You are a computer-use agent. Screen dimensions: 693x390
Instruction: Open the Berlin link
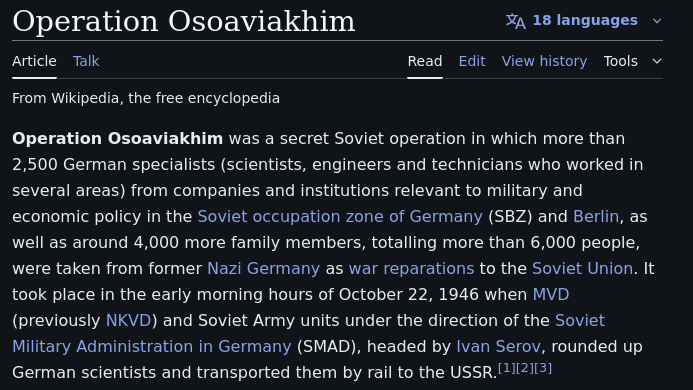click(x=596, y=217)
